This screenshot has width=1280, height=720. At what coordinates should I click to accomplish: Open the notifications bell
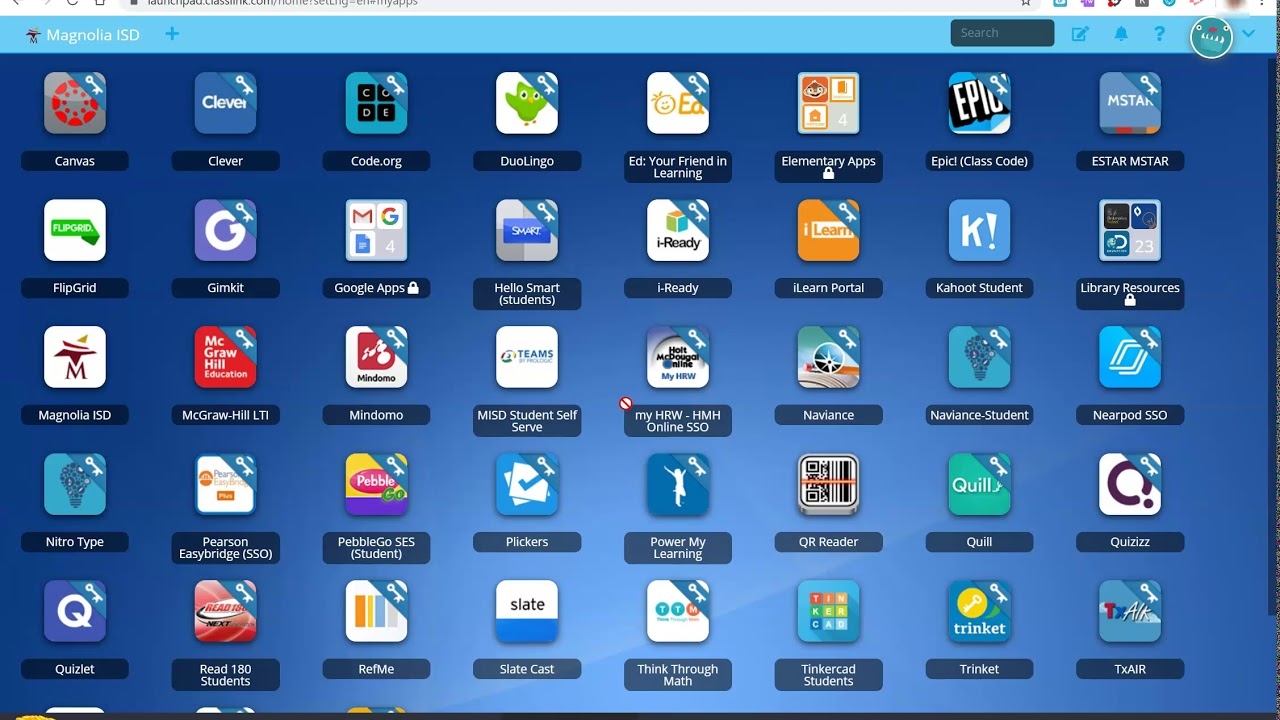click(1121, 33)
